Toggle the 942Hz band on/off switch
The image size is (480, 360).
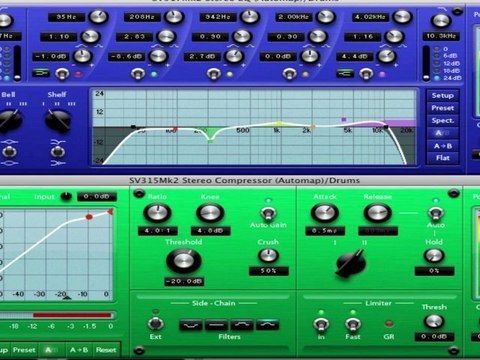pos(214,73)
